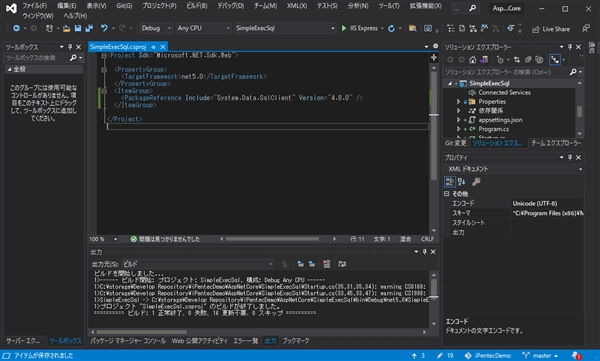
Task: Click the Toolbox search magnifier icon
Action: click(73, 57)
